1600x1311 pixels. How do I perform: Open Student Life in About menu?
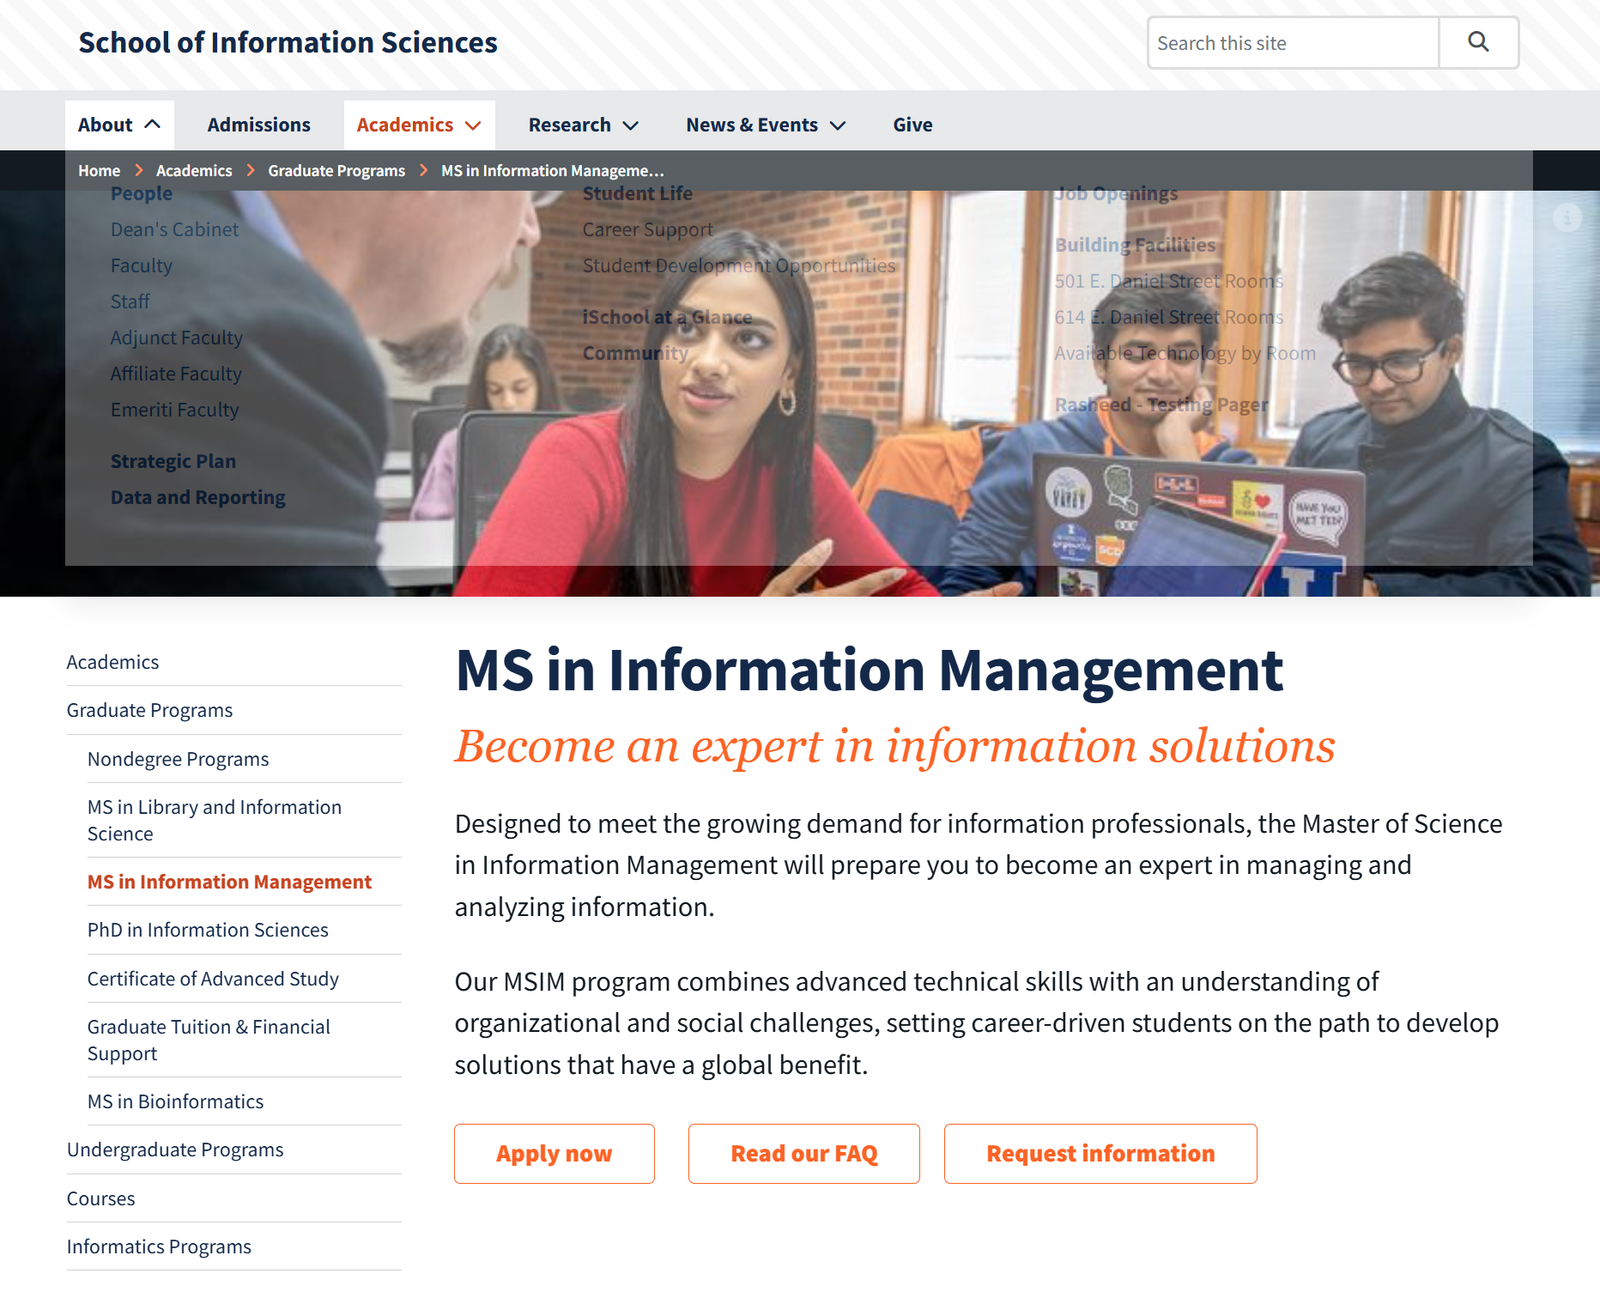click(x=637, y=194)
